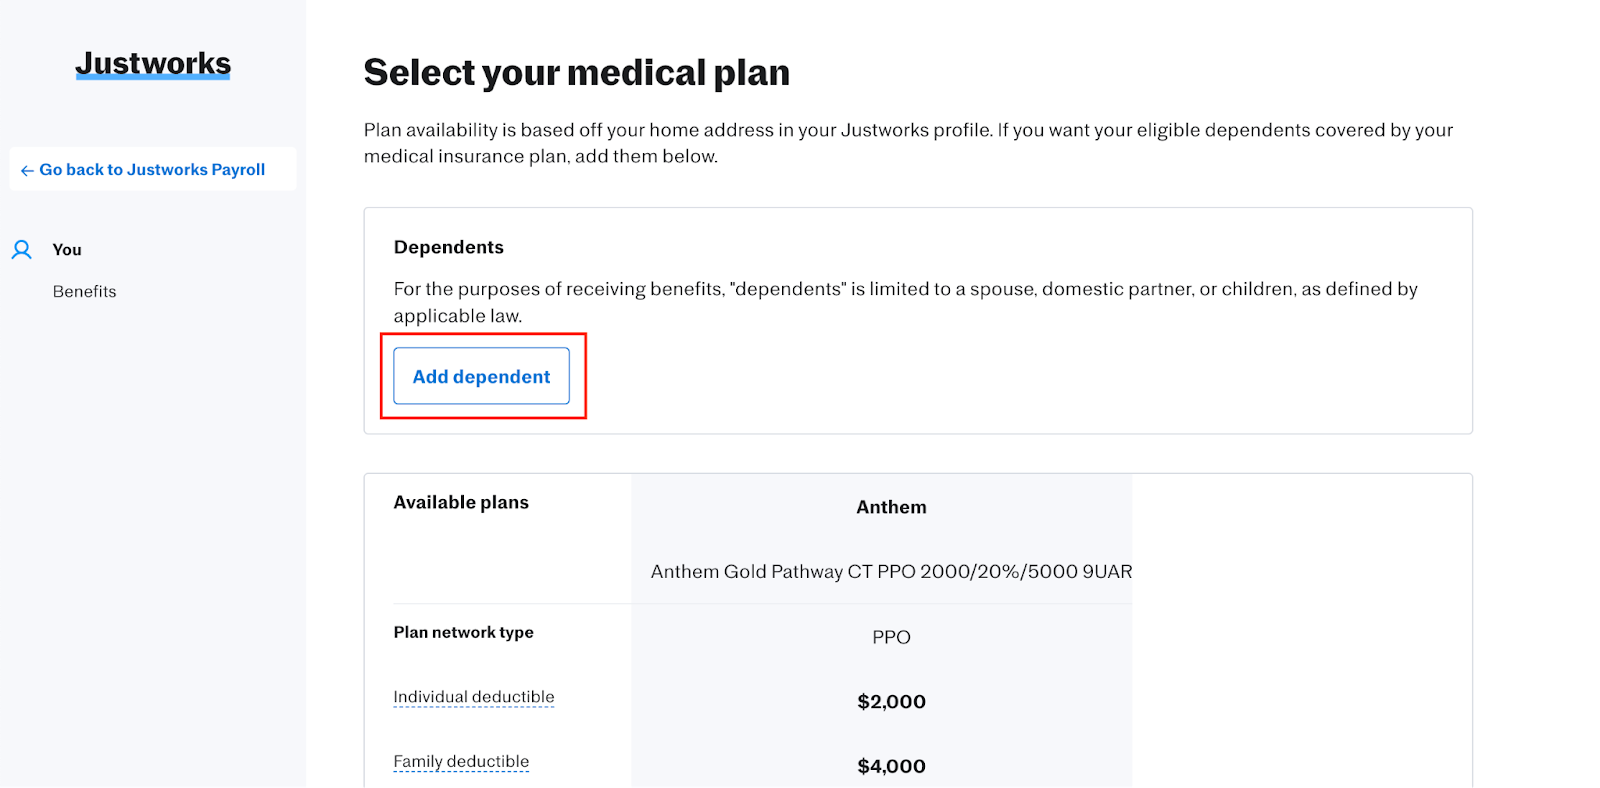Image resolution: width=1600 pixels, height=788 pixels.
Task: Click the $2,000 individual deductible value
Action: (x=891, y=702)
